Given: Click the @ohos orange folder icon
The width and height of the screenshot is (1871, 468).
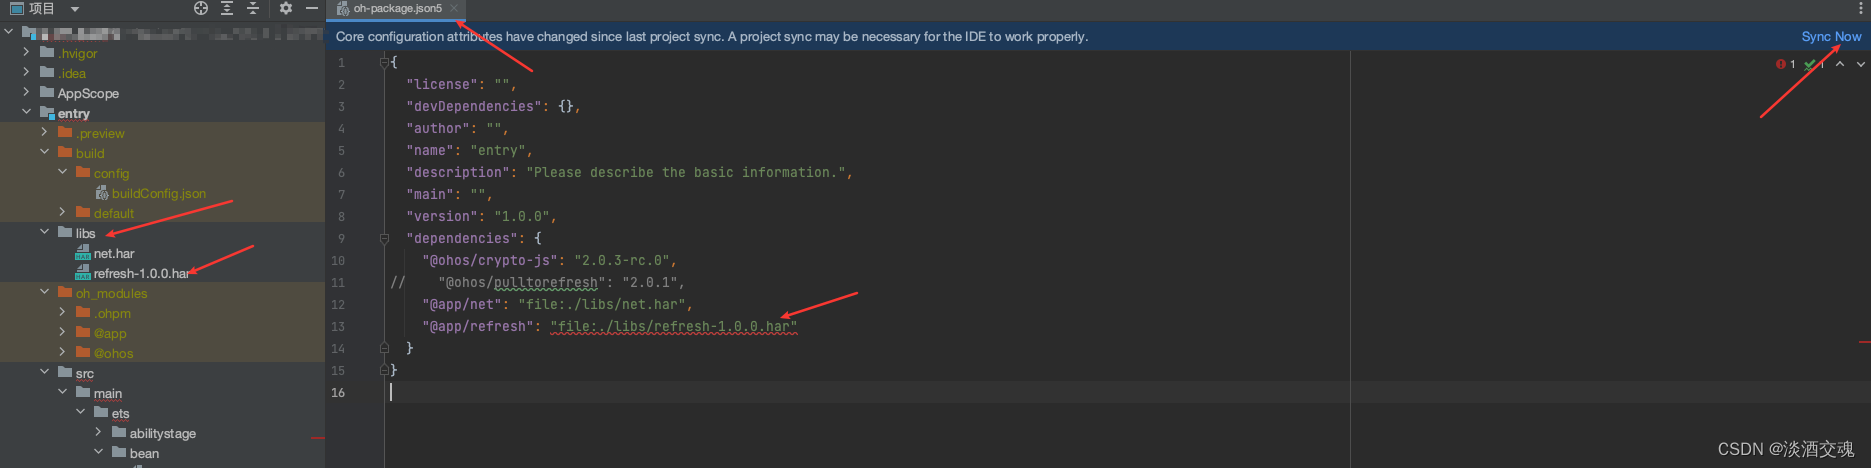Looking at the screenshot, I should click(x=83, y=352).
